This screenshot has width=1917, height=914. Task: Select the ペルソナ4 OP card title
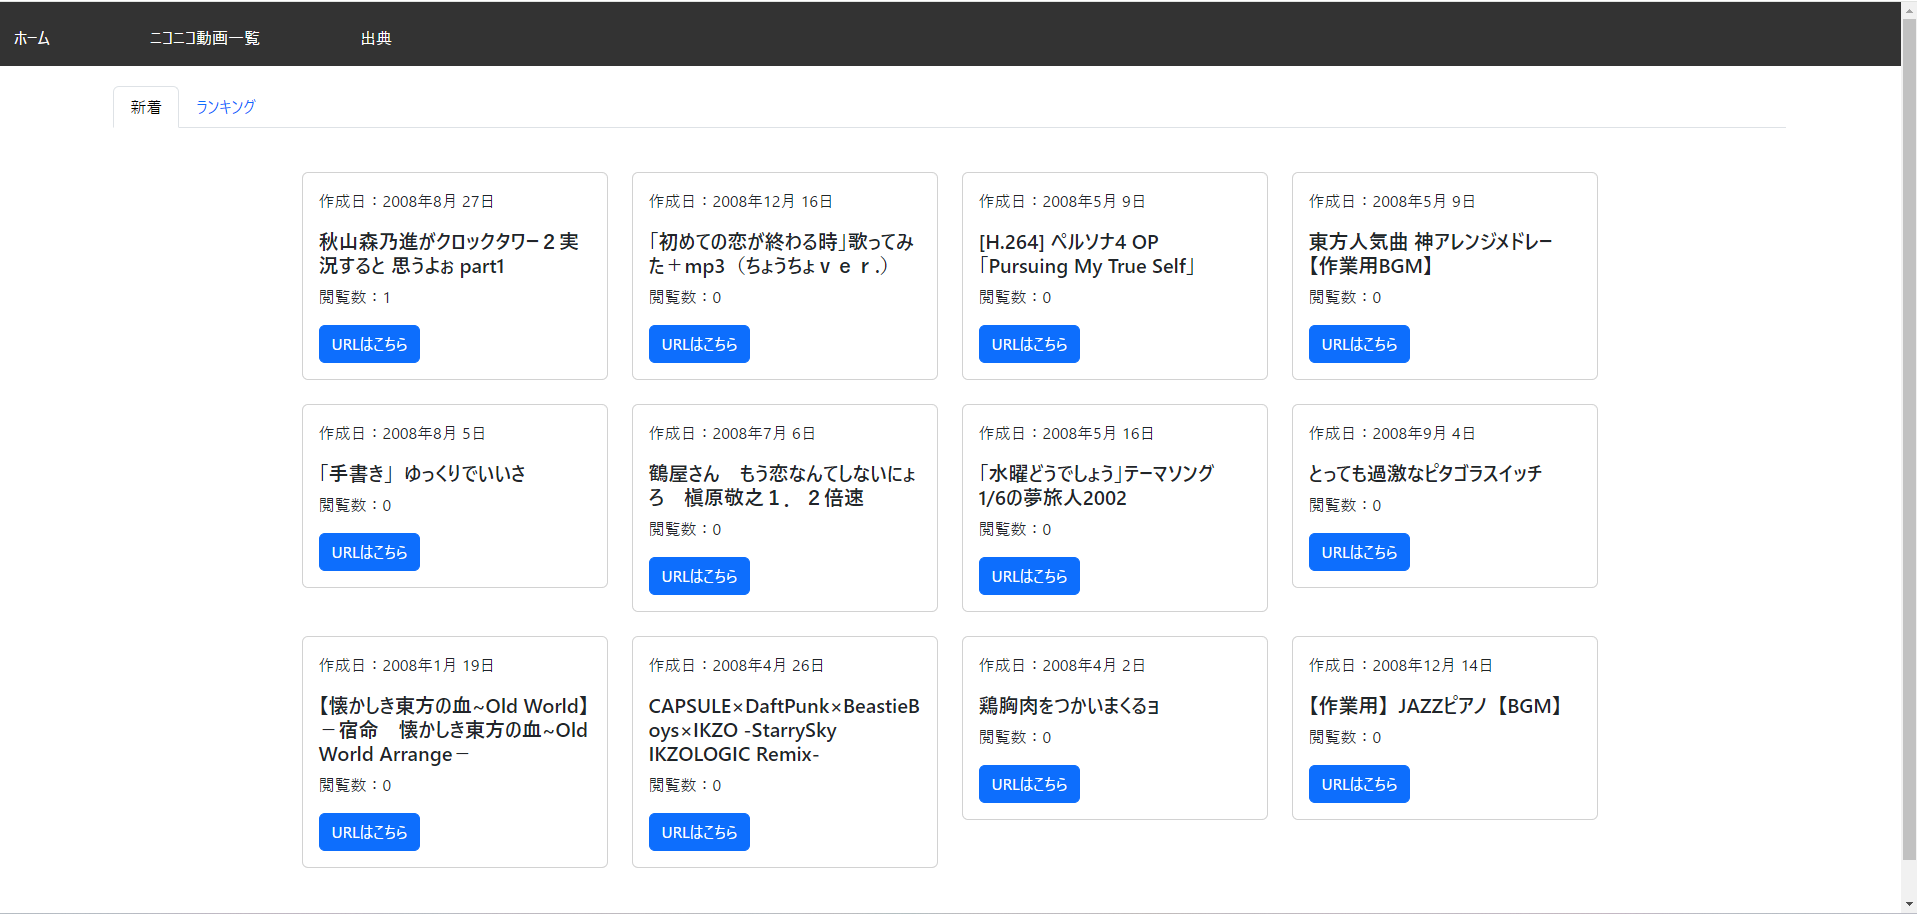pyautogui.click(x=1087, y=253)
